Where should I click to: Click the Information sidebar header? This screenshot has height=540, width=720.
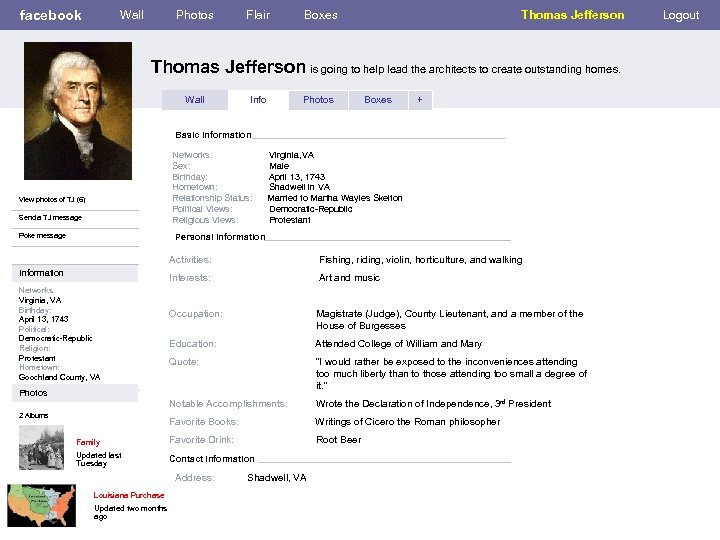pyautogui.click(x=75, y=273)
